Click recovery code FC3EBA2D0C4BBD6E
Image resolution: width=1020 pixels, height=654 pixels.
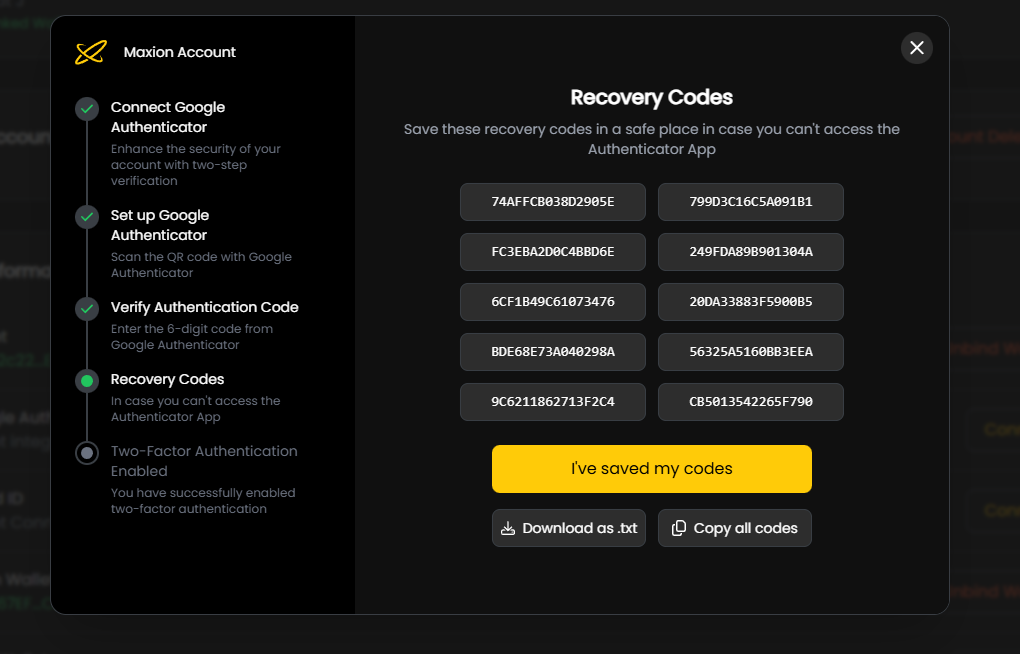tap(552, 252)
